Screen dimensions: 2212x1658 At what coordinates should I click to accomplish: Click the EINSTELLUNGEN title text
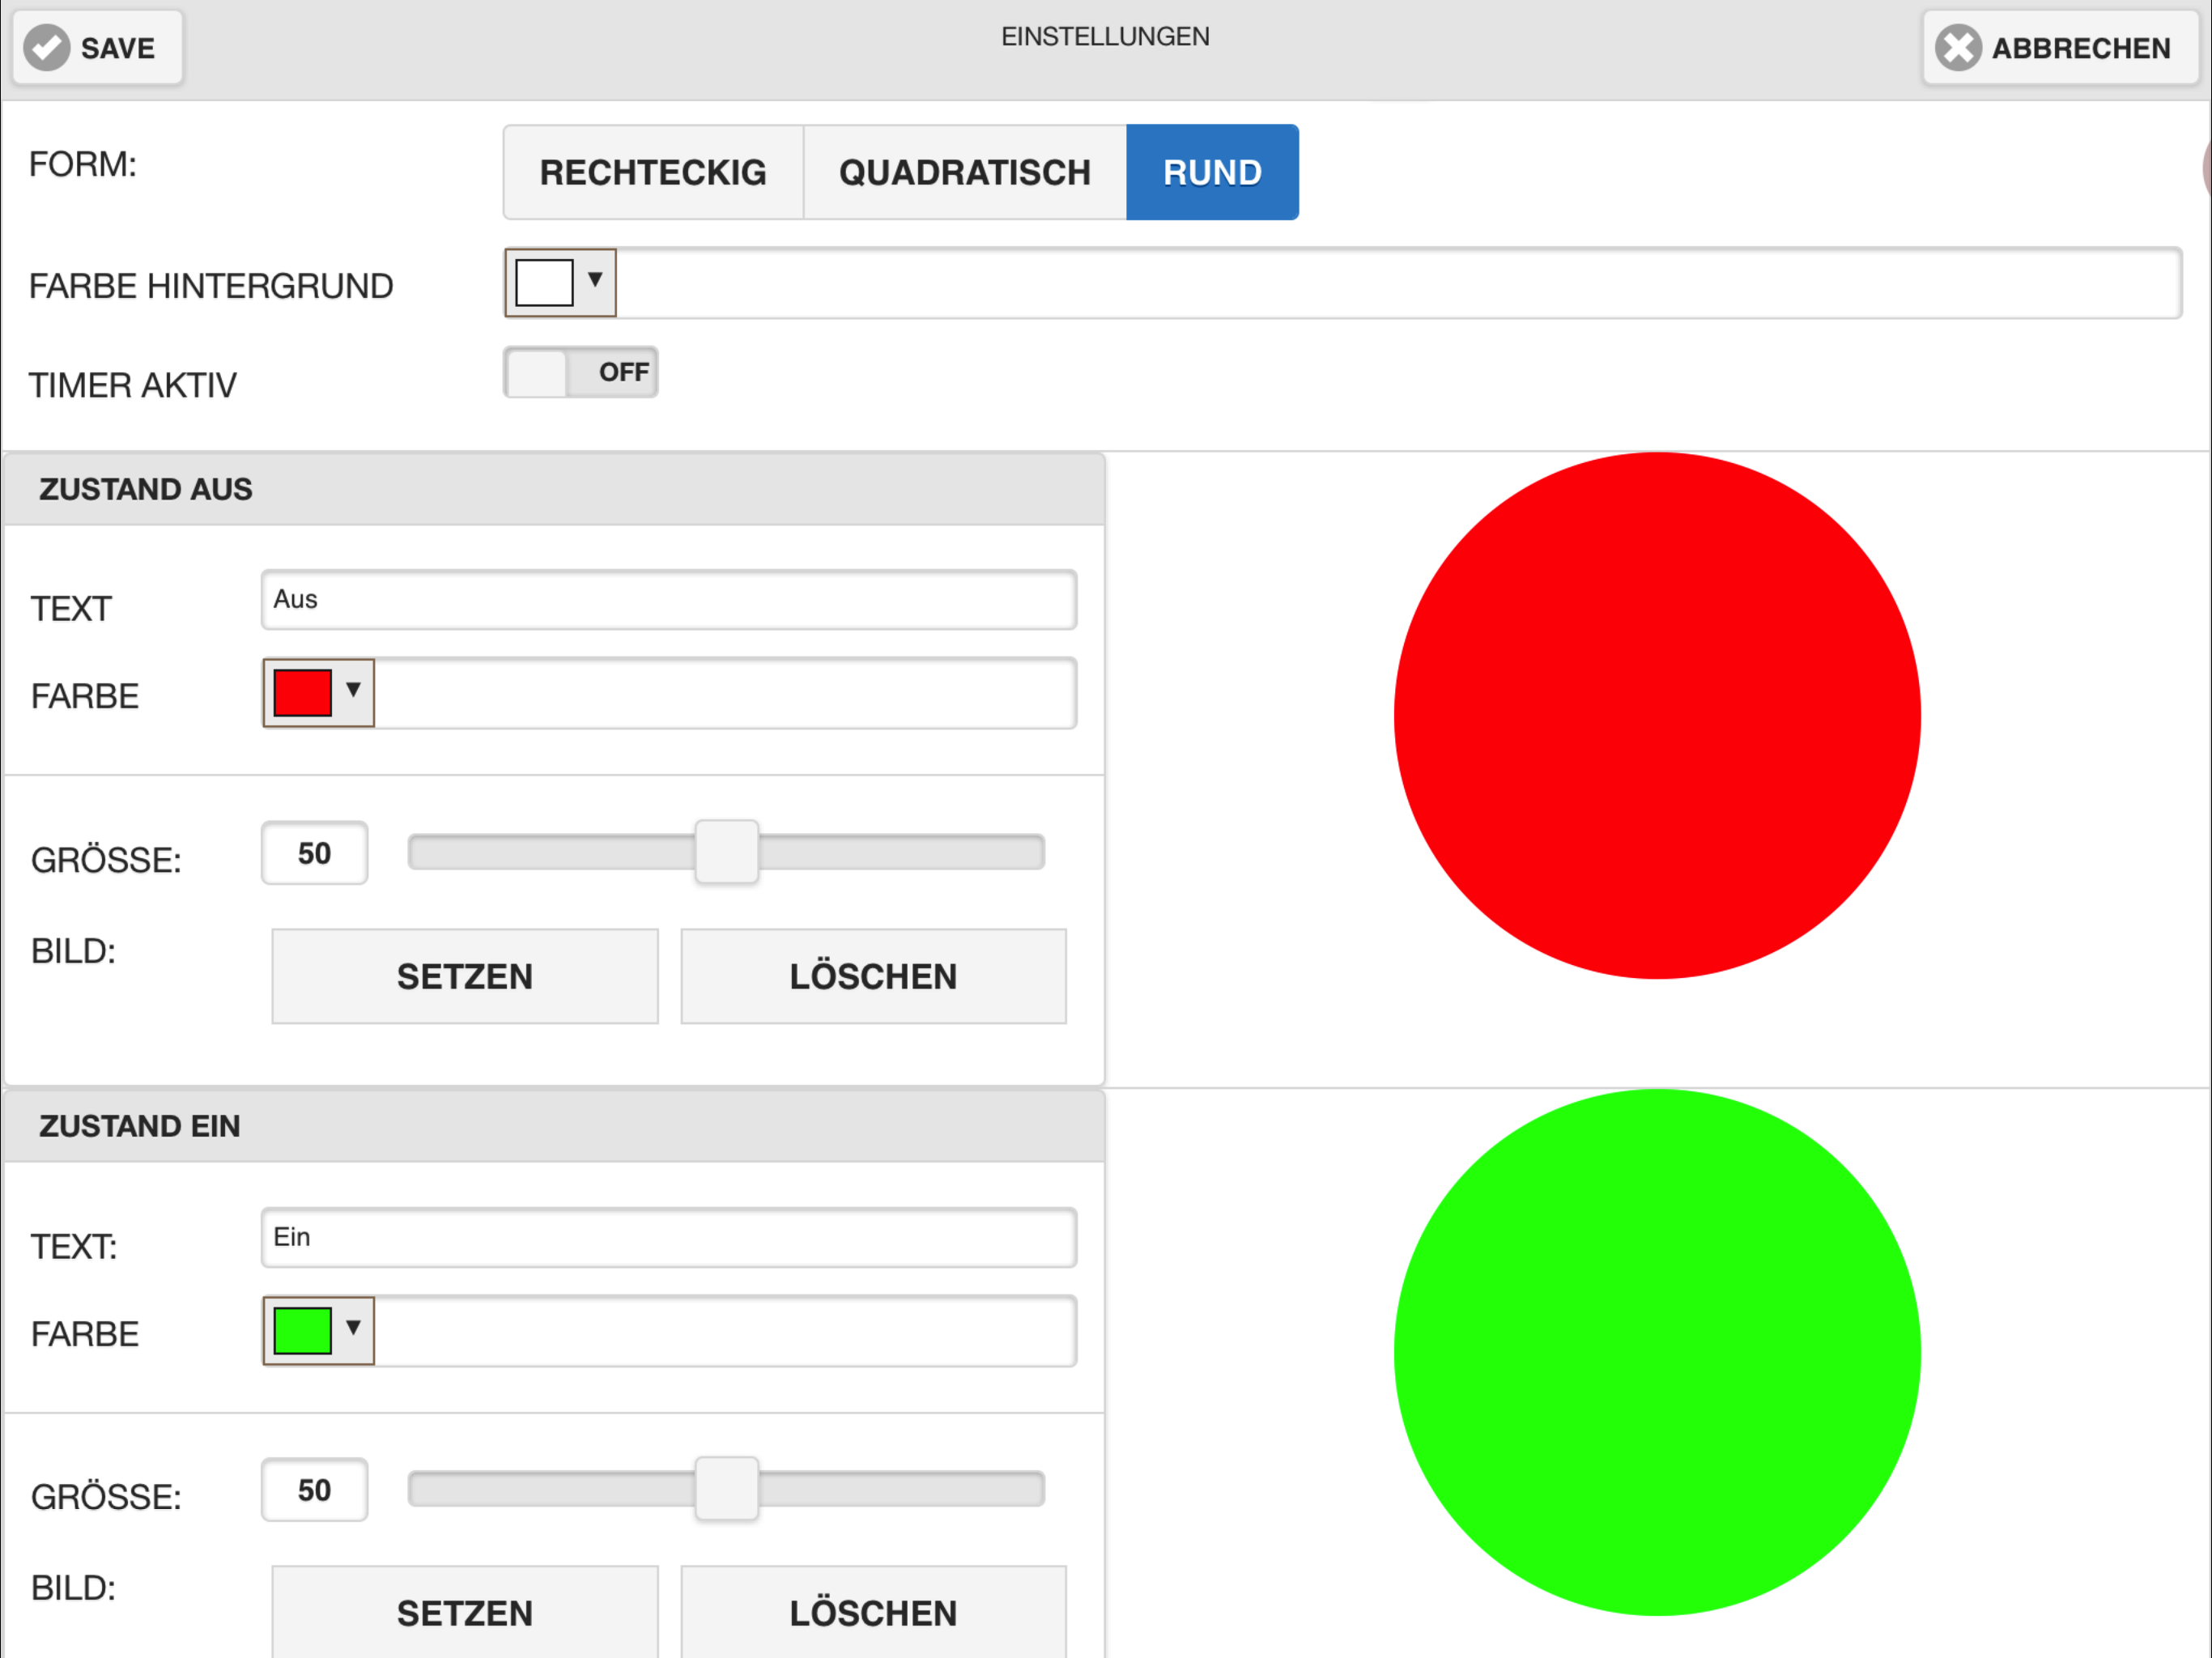(1105, 37)
